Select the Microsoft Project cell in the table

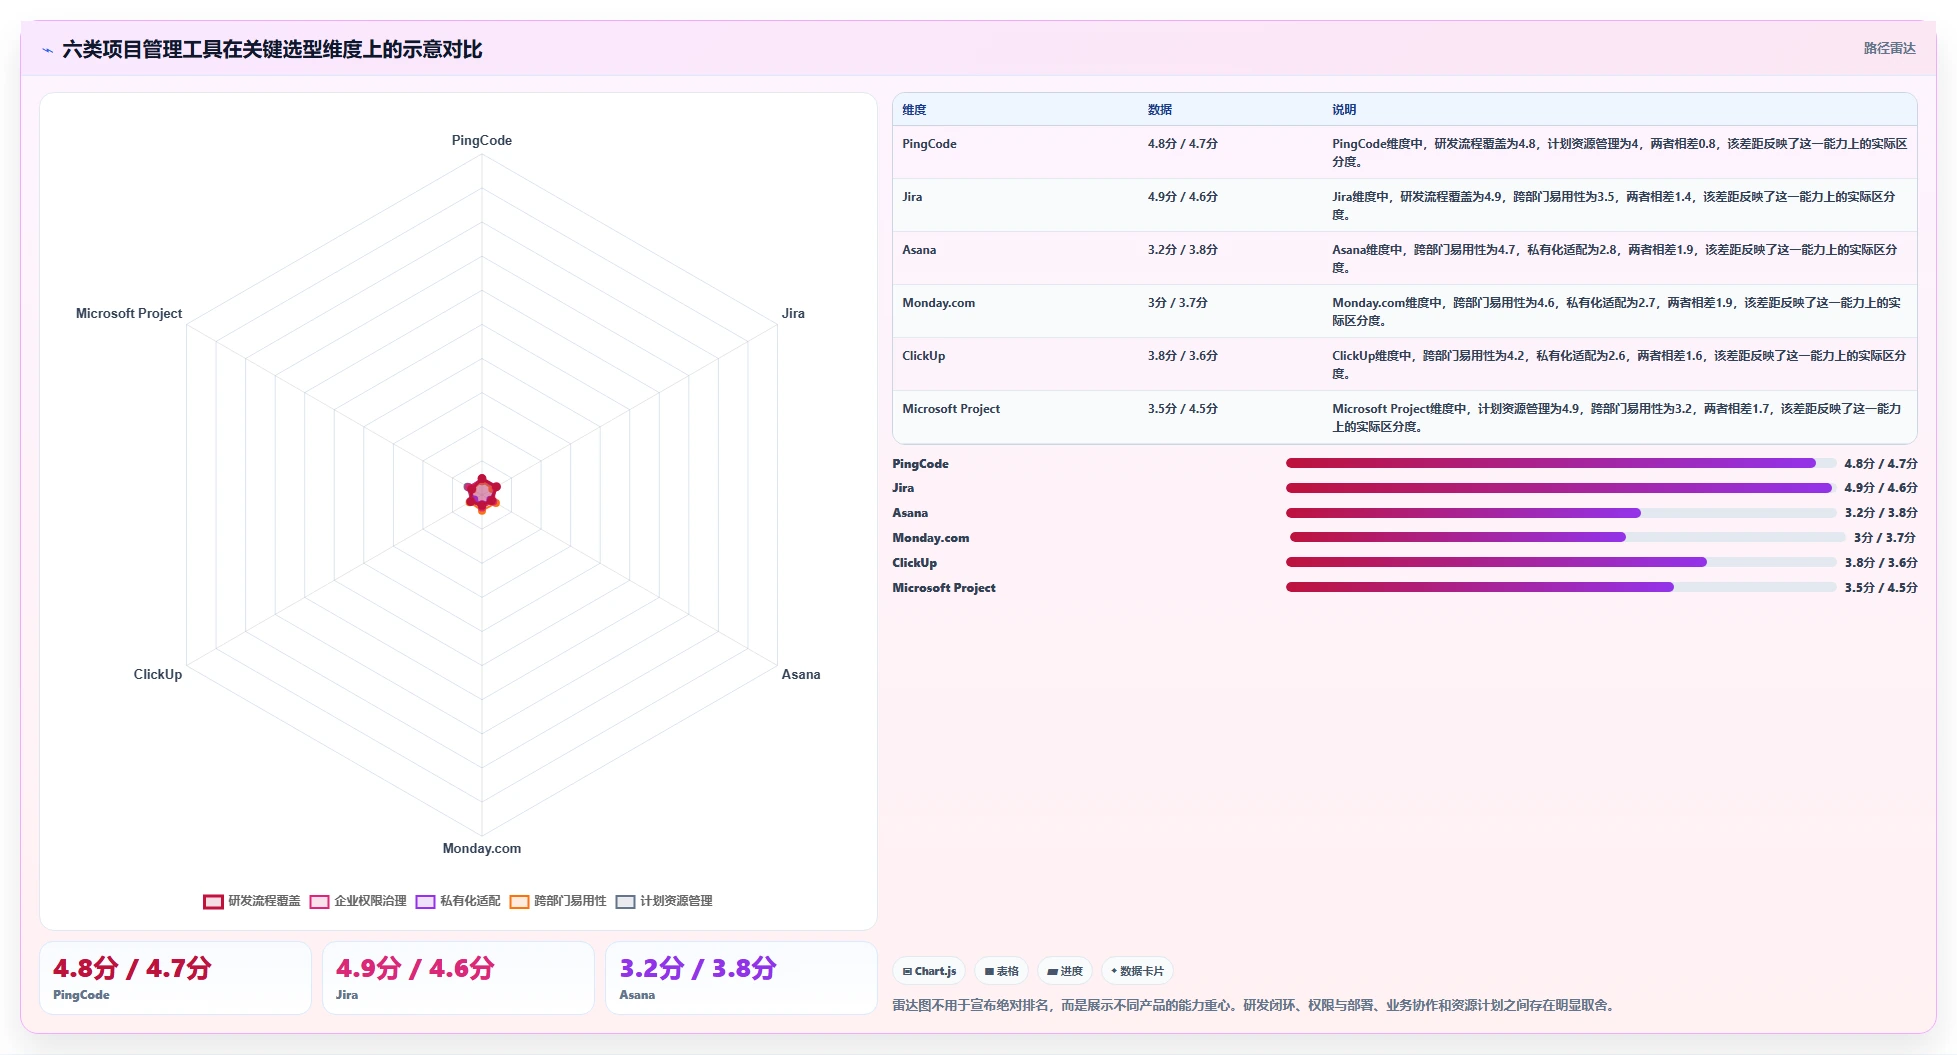click(x=951, y=409)
